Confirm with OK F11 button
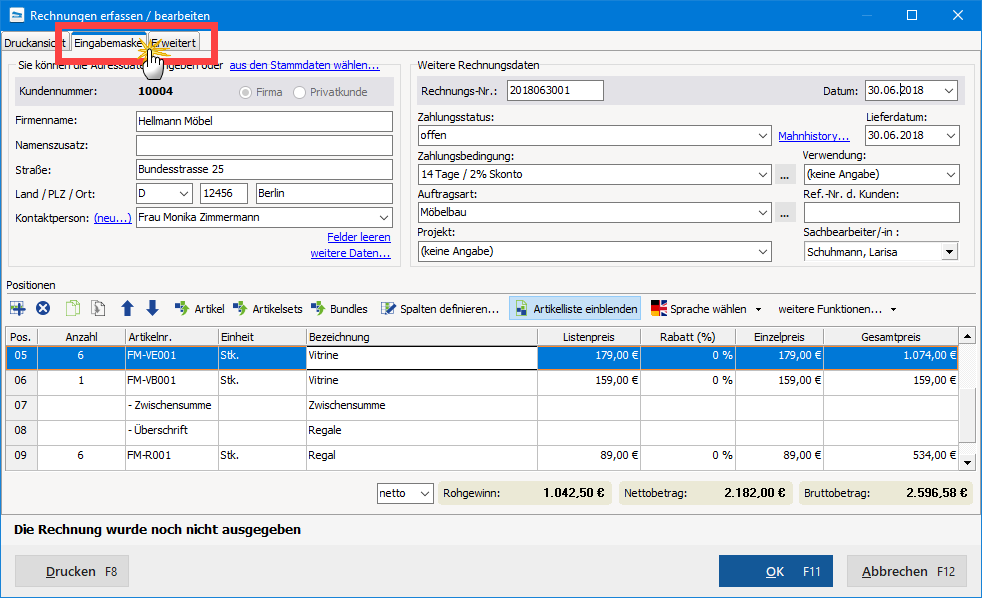Screen dimensions: 982x598 [776, 571]
